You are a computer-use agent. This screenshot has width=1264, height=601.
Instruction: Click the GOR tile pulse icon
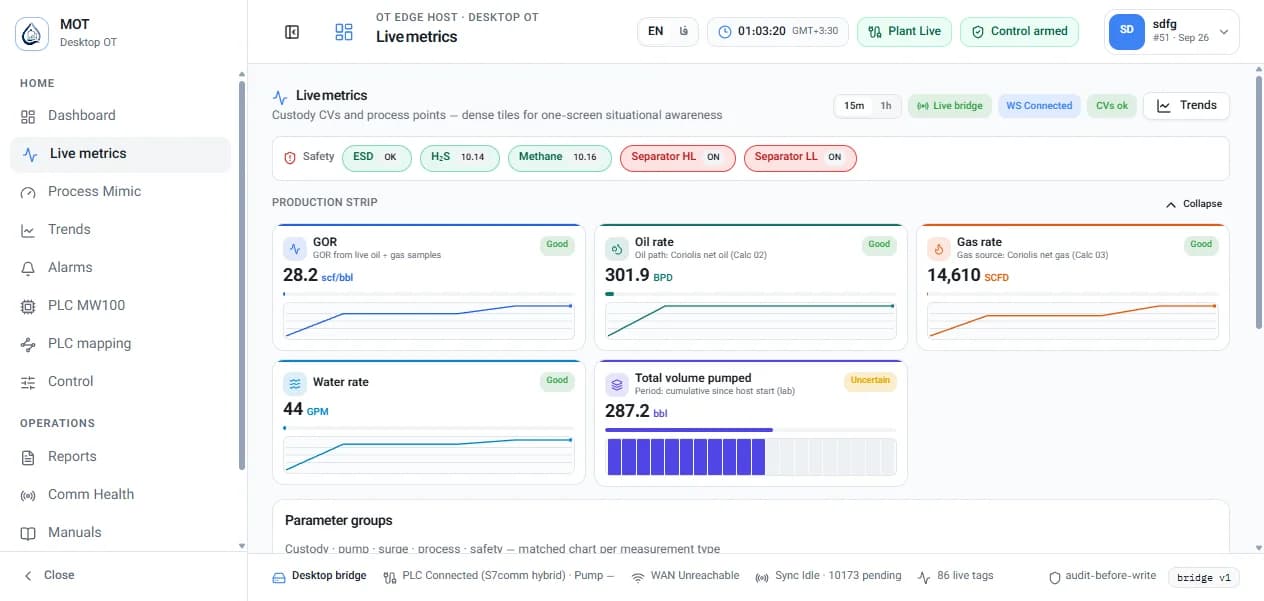point(295,248)
